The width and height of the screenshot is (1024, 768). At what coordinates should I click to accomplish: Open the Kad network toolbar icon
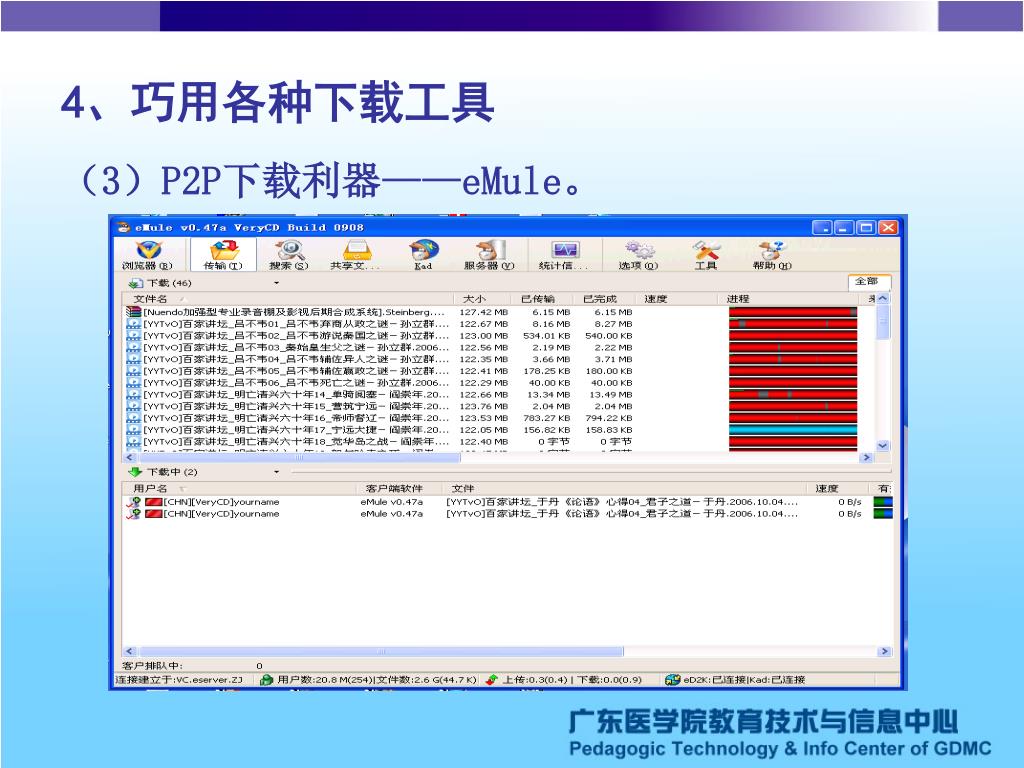(423, 255)
